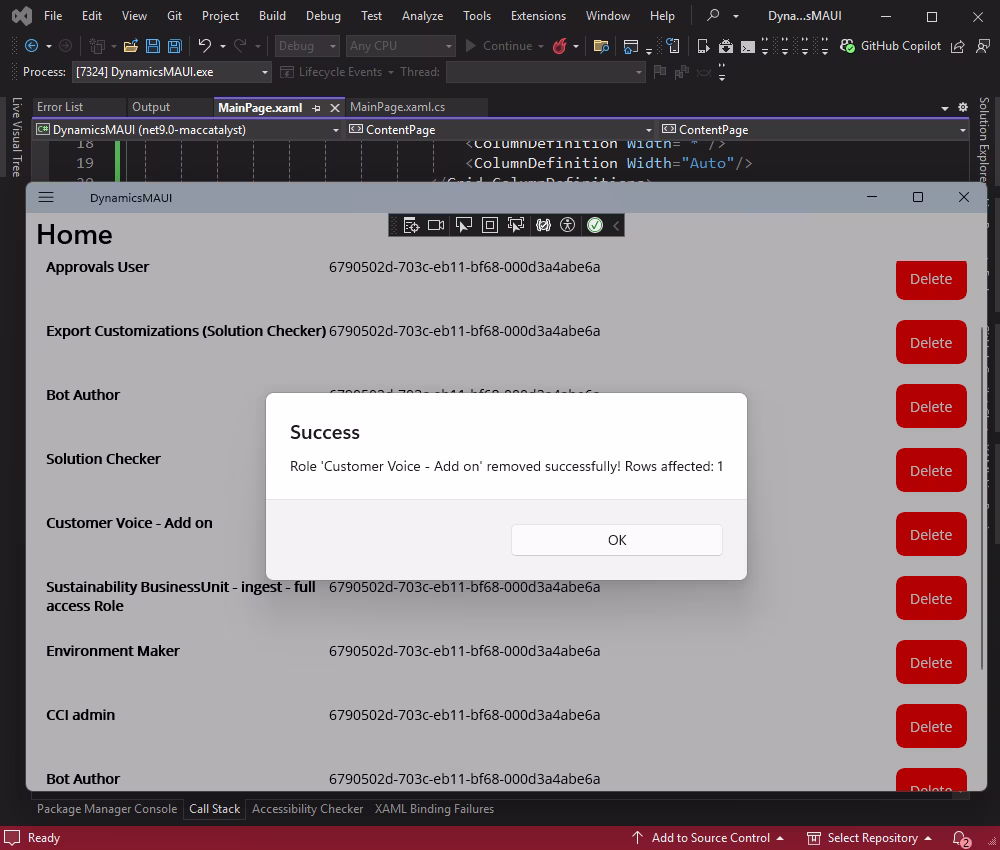1000x850 pixels.
Task: Open notifications bell in status bar
Action: pyautogui.click(x=960, y=839)
